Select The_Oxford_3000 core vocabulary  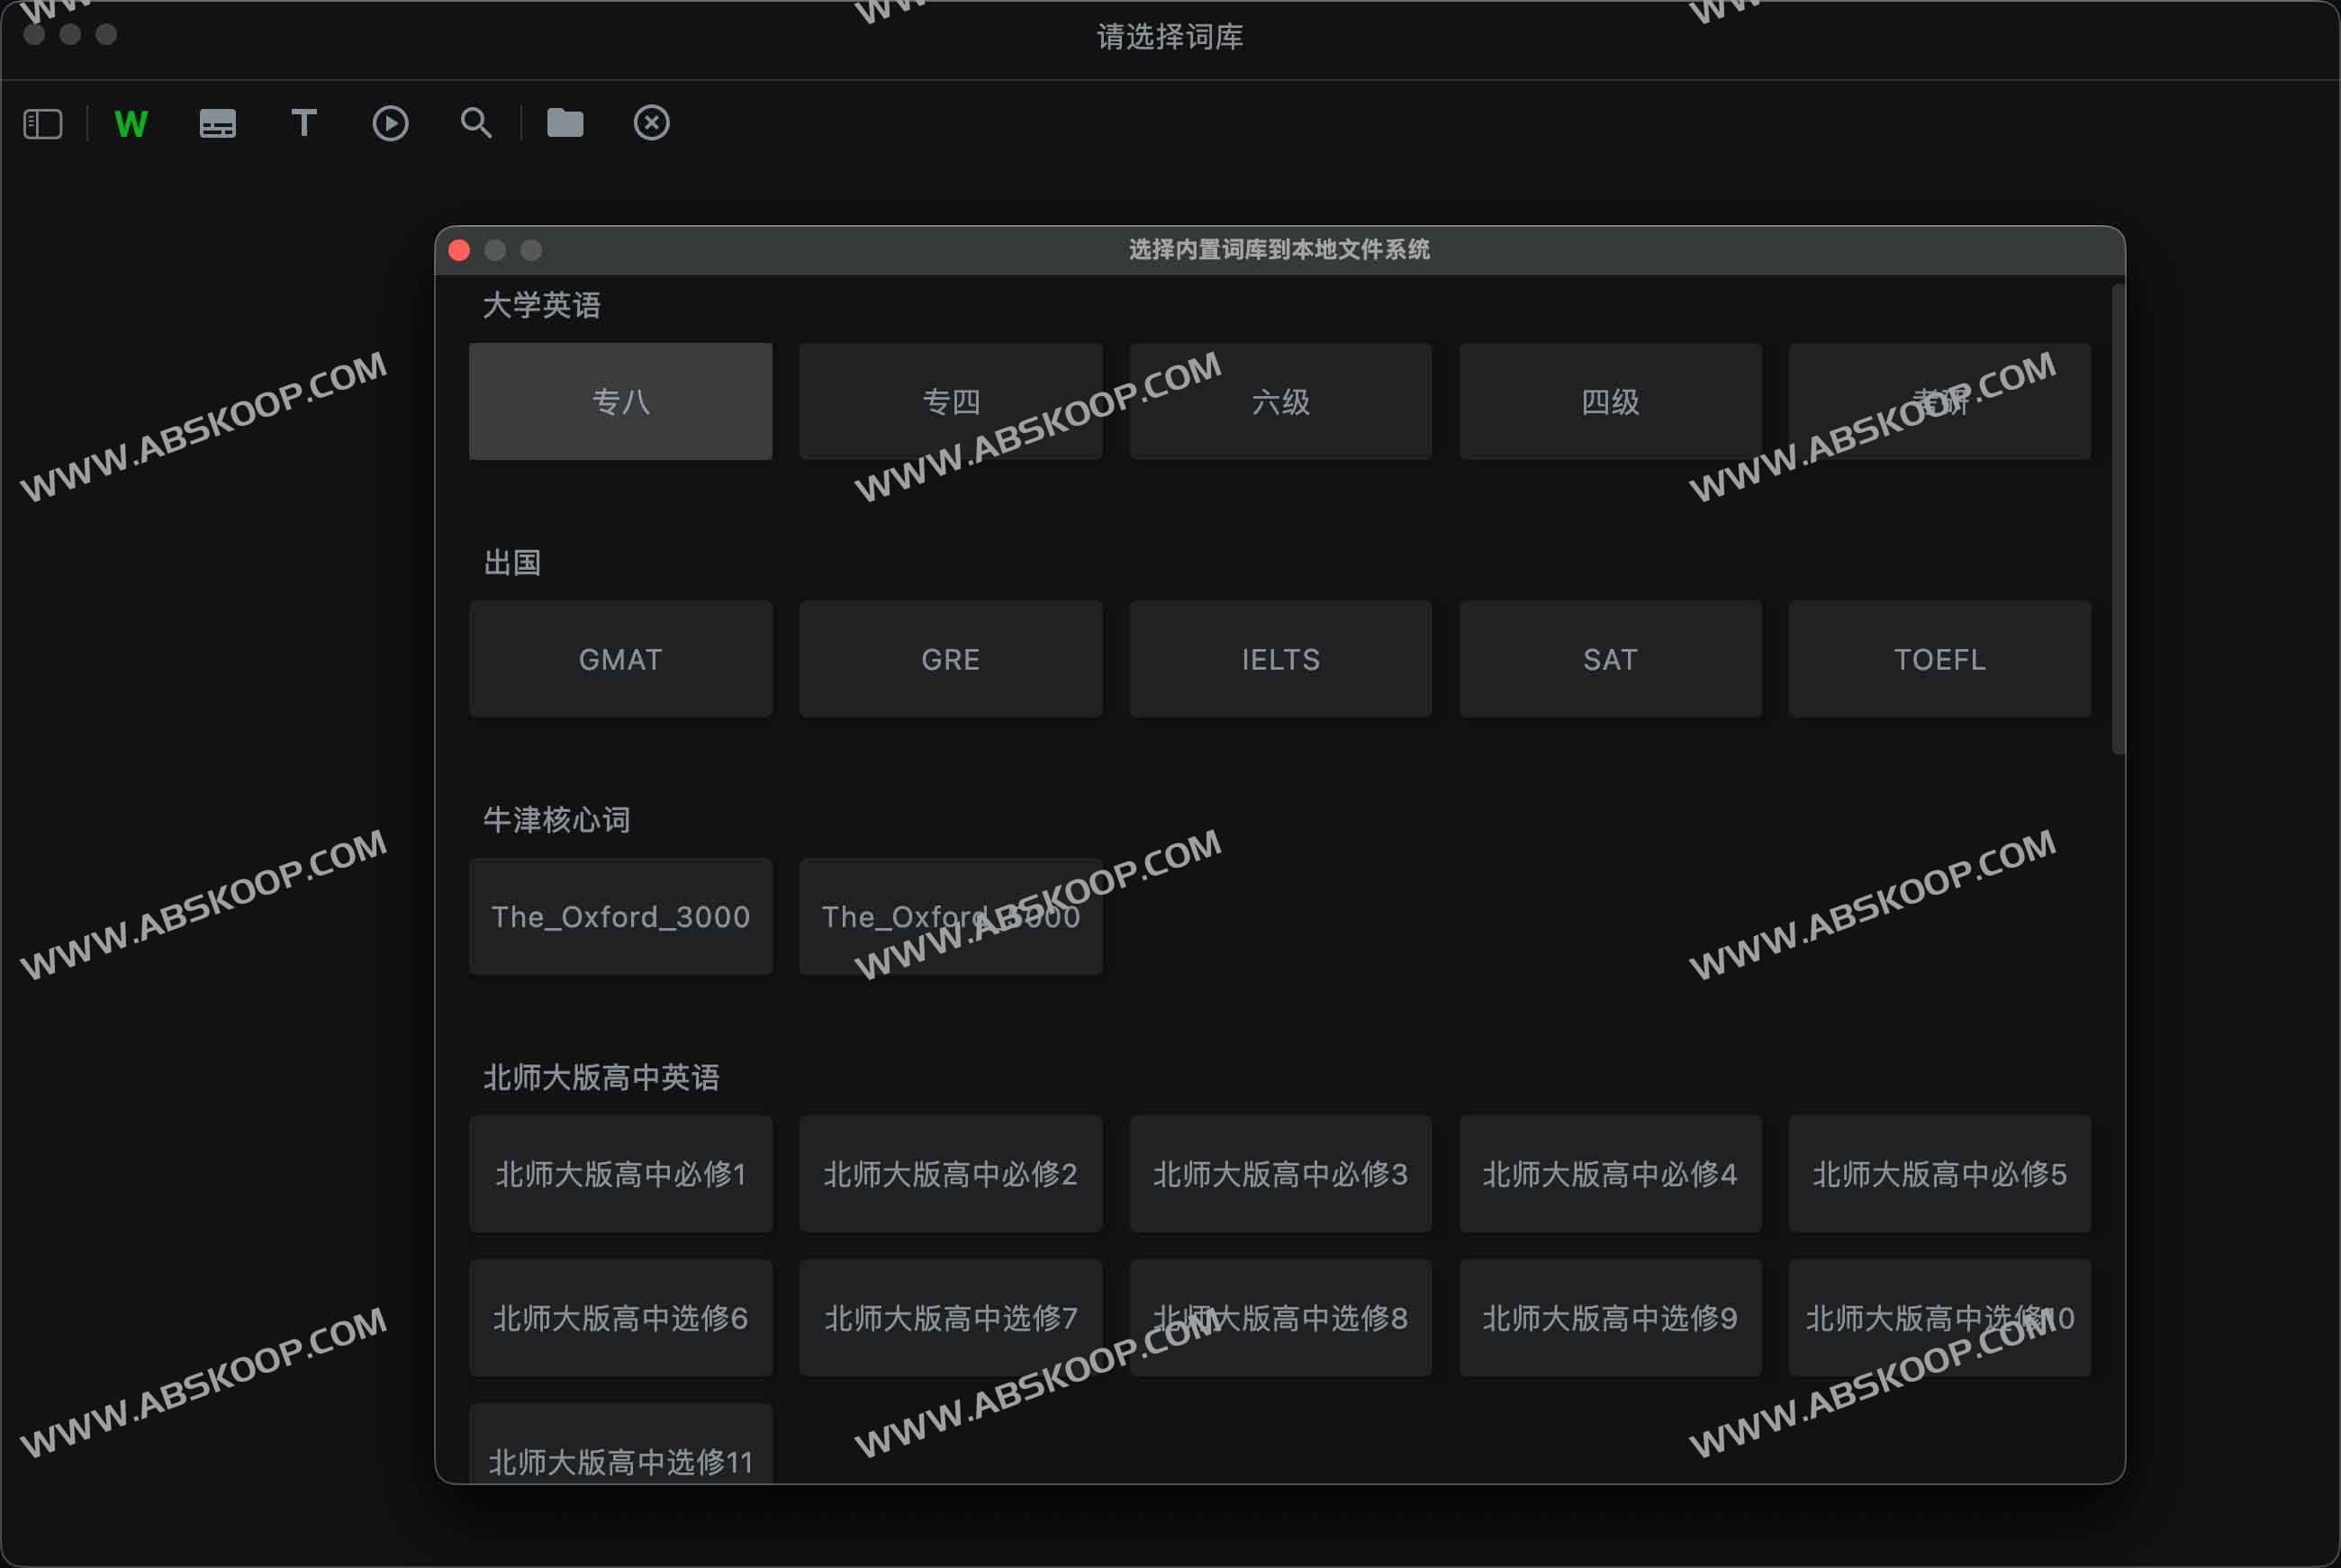(620, 916)
